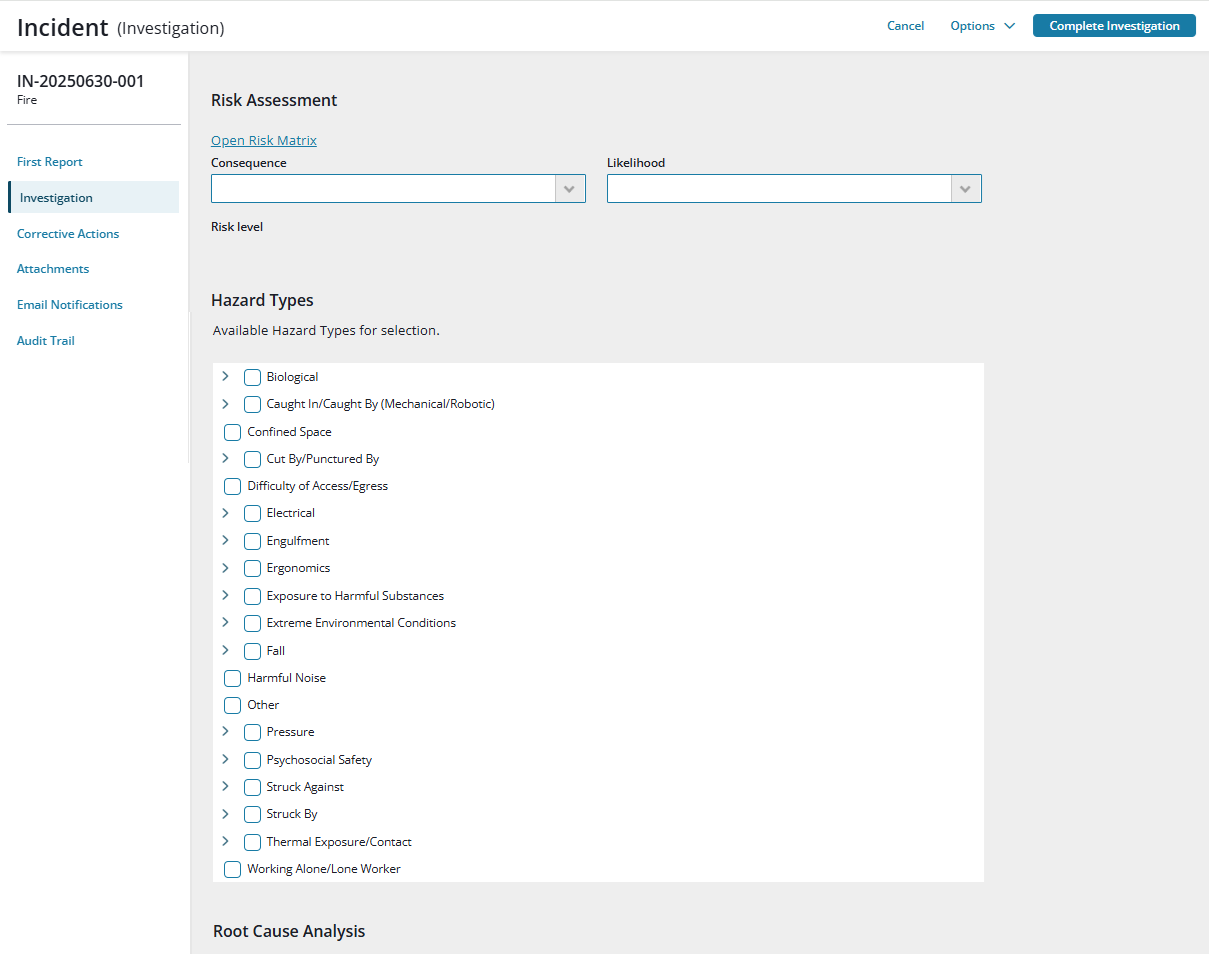1211x954 pixels.
Task: Expand the Electrical hazard category
Action: point(225,512)
